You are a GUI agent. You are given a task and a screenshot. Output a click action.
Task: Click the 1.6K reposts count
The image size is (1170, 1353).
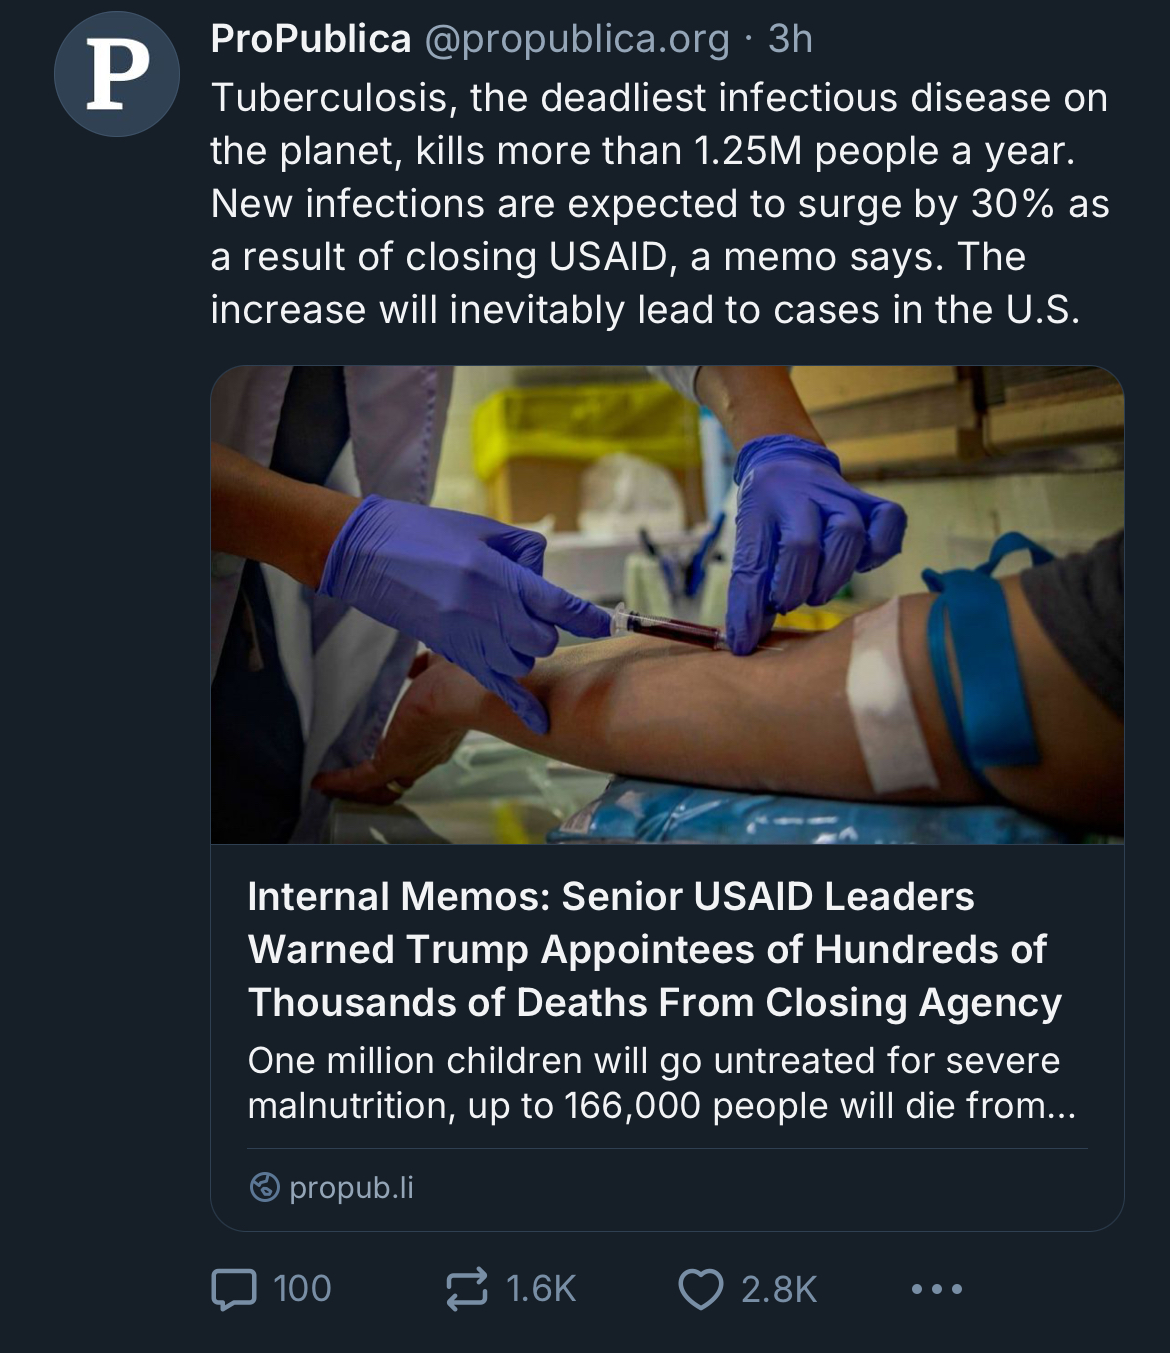(x=541, y=1289)
